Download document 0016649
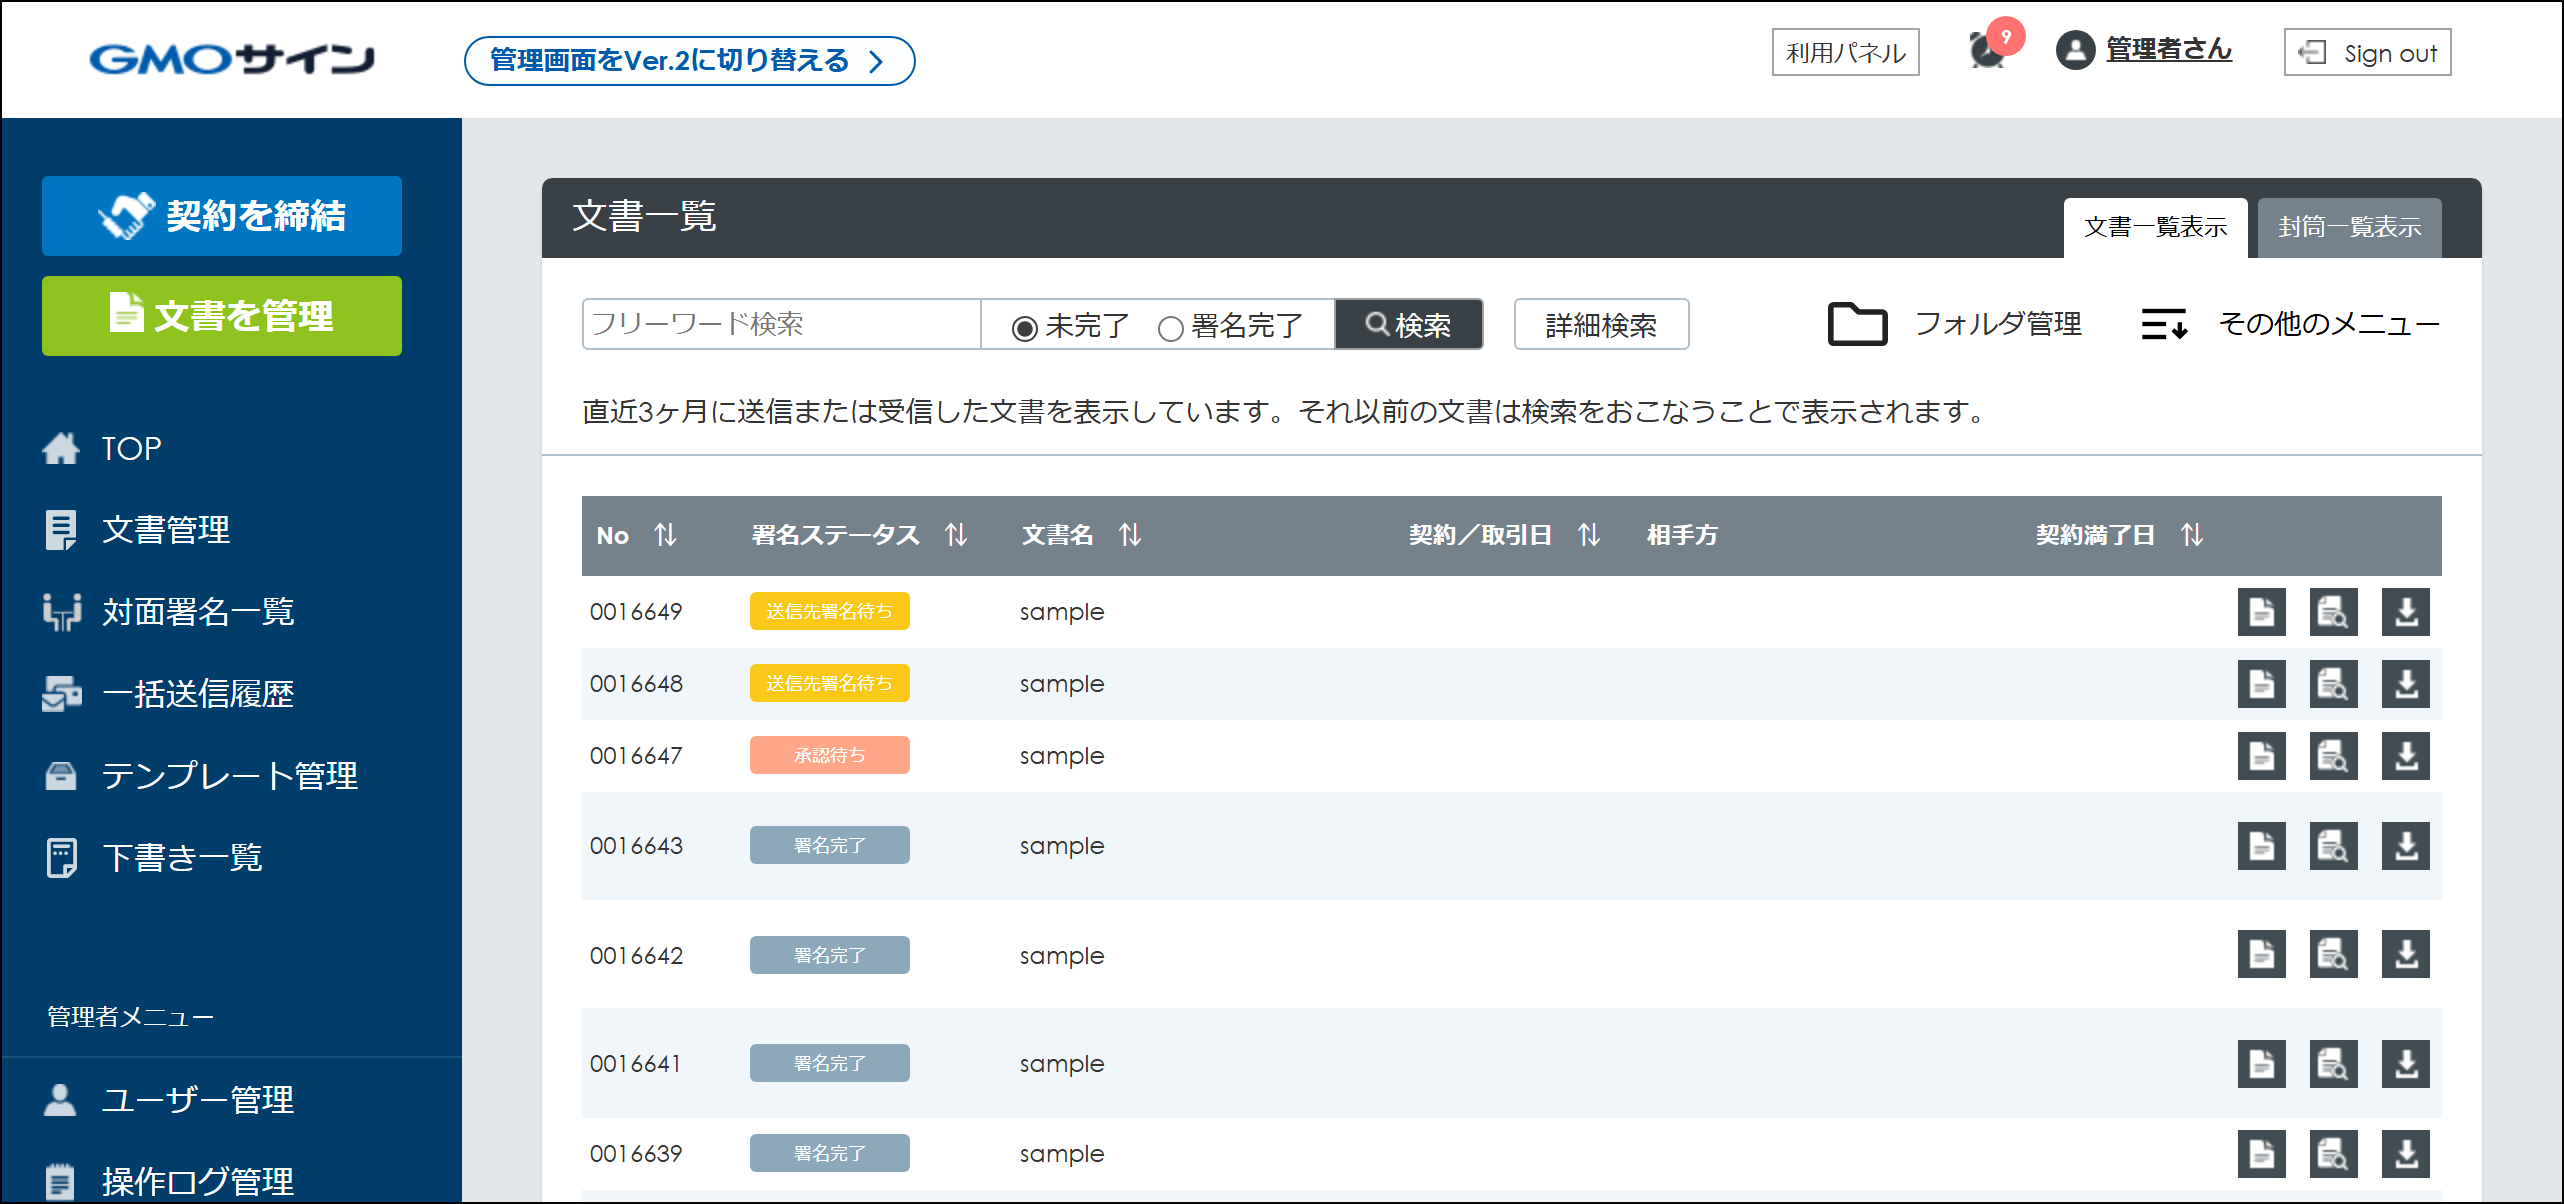The height and width of the screenshot is (1204, 2564). [x=2405, y=612]
